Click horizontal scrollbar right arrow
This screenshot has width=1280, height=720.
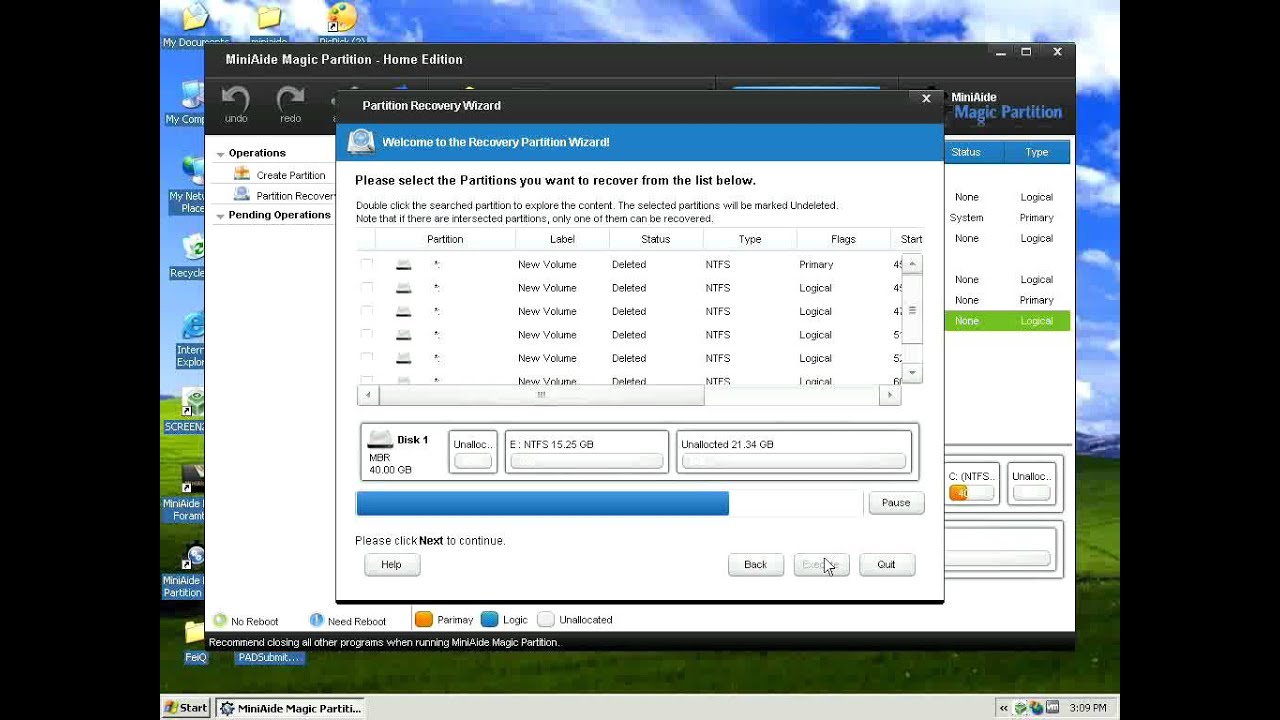889,395
